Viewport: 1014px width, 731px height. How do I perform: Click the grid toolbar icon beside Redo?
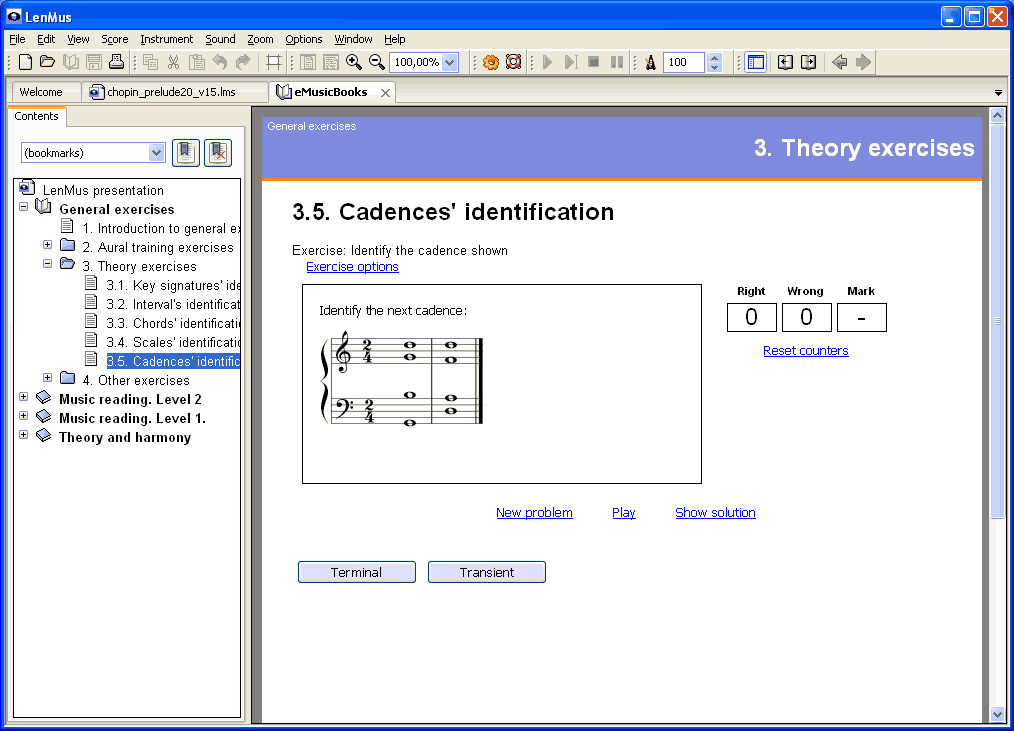tap(274, 62)
